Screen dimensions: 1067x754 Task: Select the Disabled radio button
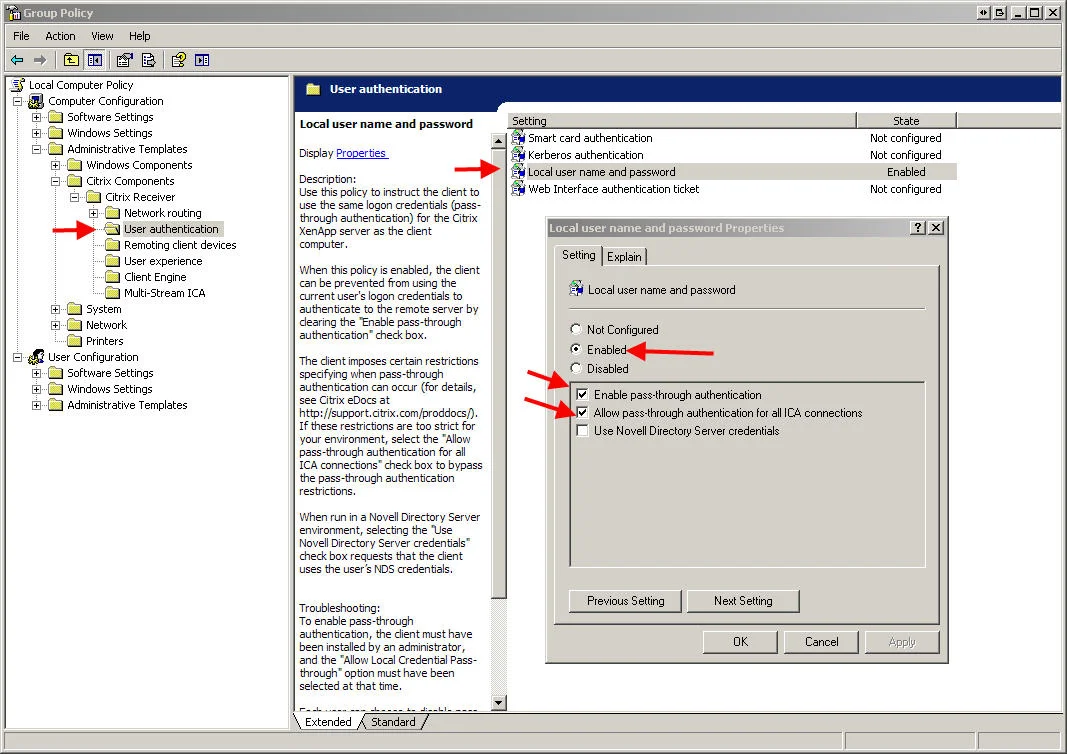coord(576,368)
